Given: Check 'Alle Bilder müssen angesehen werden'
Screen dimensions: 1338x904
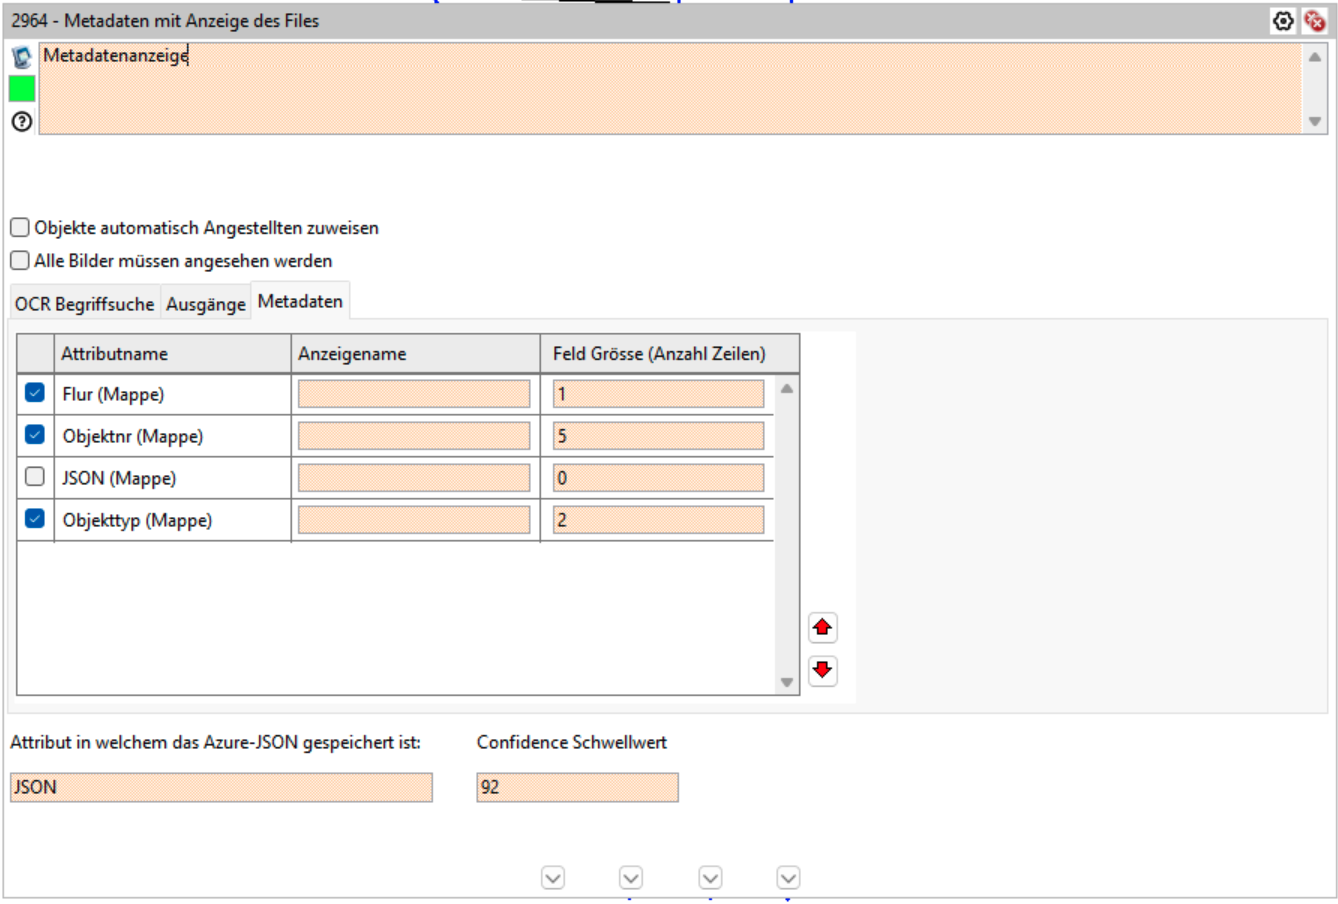Looking at the screenshot, I should click(x=20, y=261).
